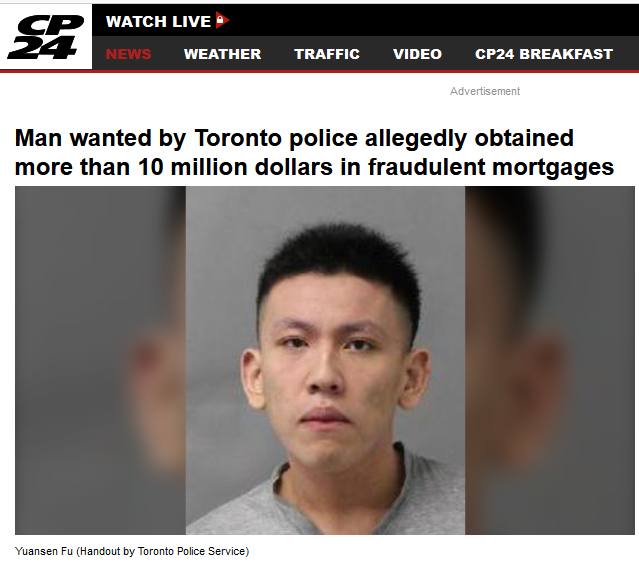Click the blurred left panel of the photo
The height and width of the screenshot is (570, 639).
(101, 360)
